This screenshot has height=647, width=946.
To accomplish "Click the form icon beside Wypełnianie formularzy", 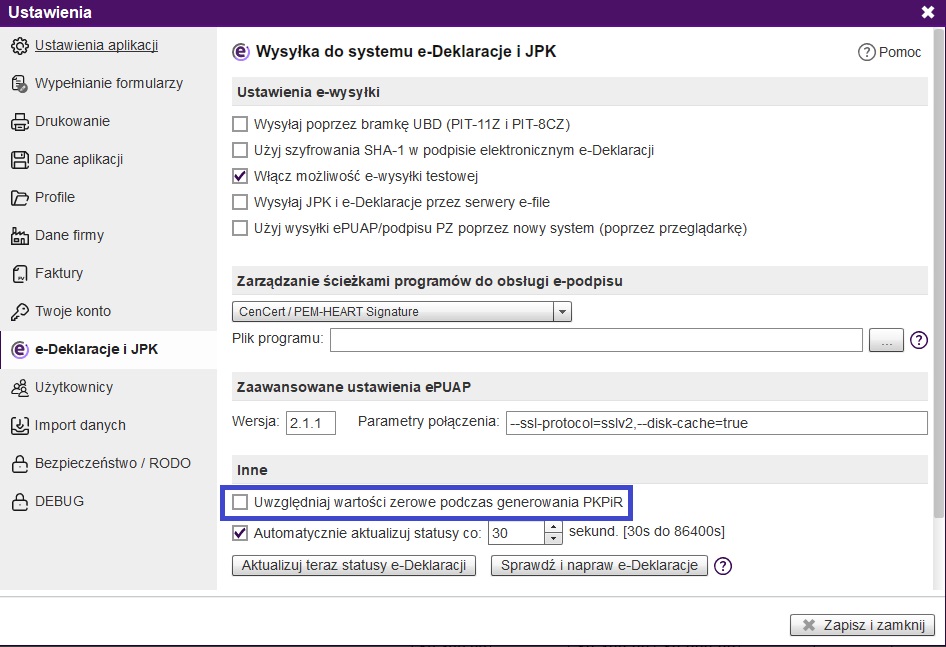I will [x=19, y=84].
